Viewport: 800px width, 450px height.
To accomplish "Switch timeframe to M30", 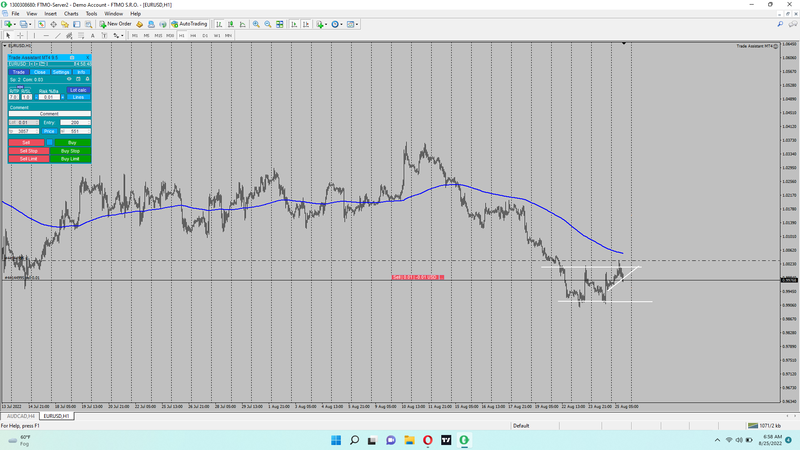I will [x=170, y=36].
